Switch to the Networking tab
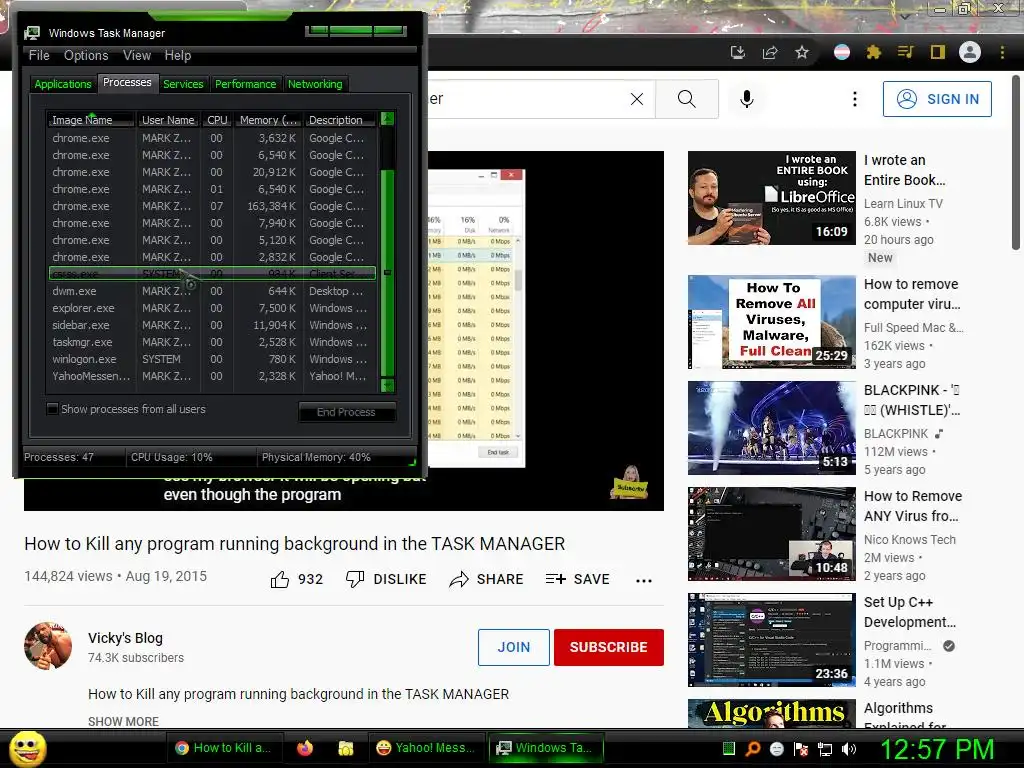 tap(315, 84)
